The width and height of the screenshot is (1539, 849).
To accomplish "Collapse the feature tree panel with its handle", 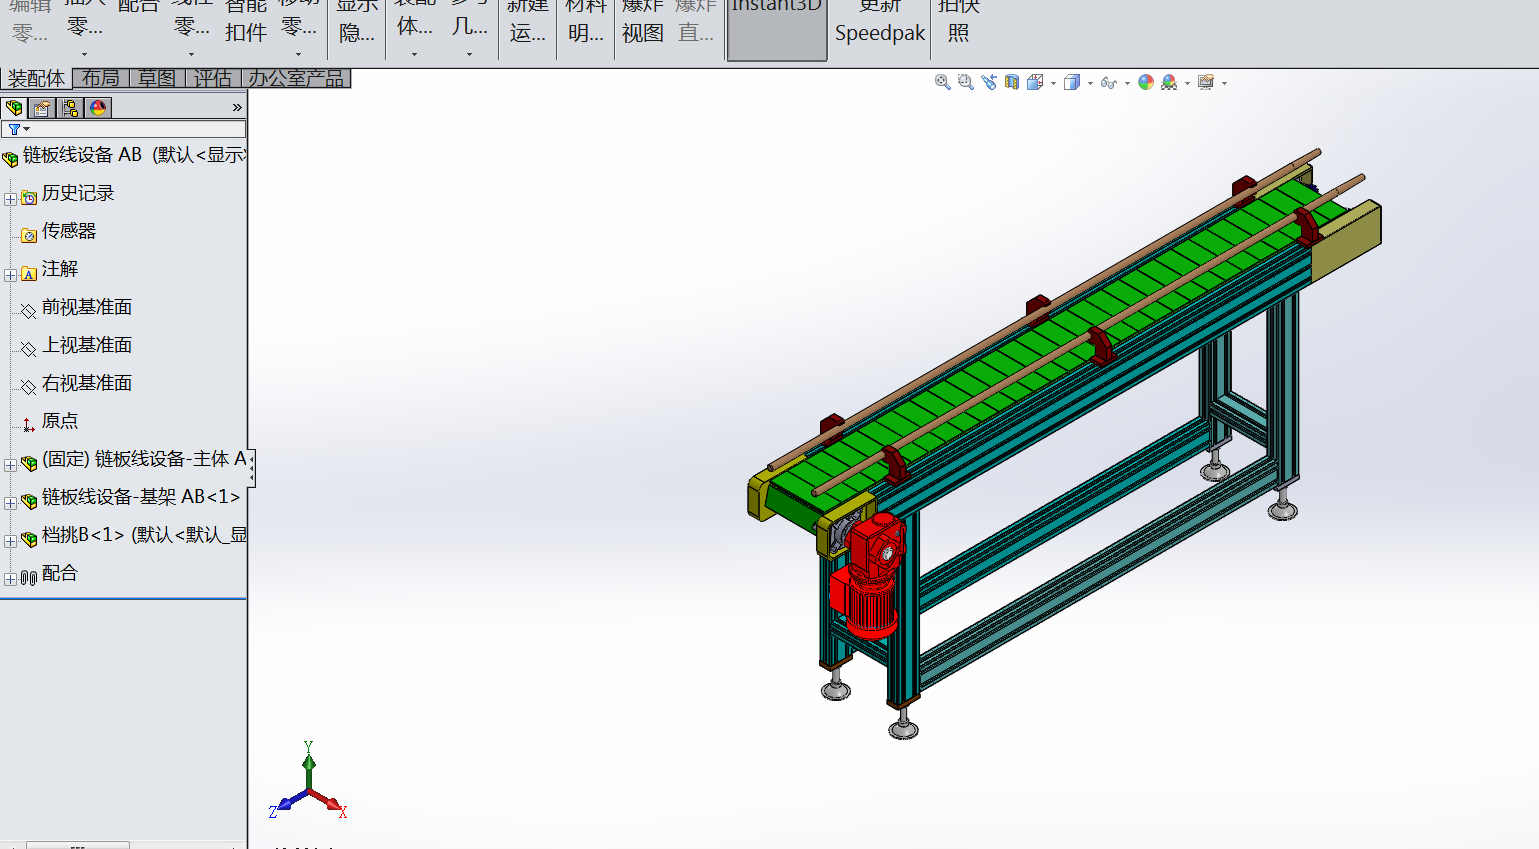I will [252, 468].
